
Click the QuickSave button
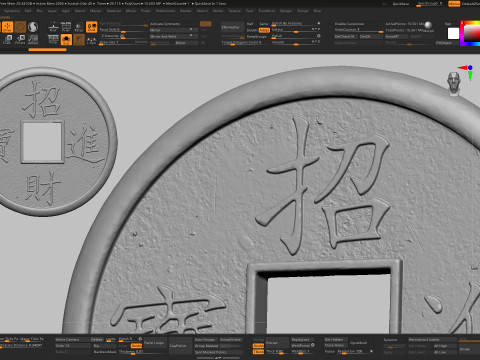click(x=401, y=4)
